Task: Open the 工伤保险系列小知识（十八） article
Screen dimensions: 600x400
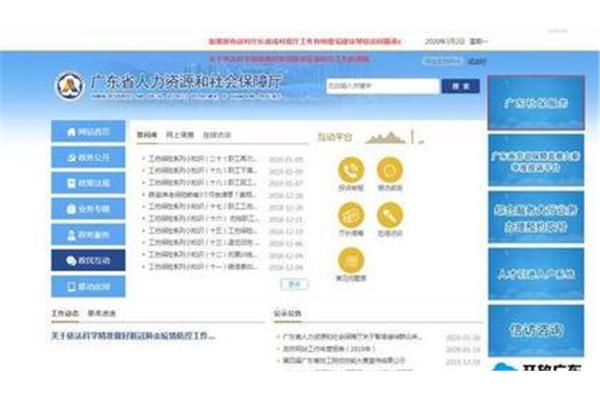Action: pyautogui.click(x=203, y=183)
